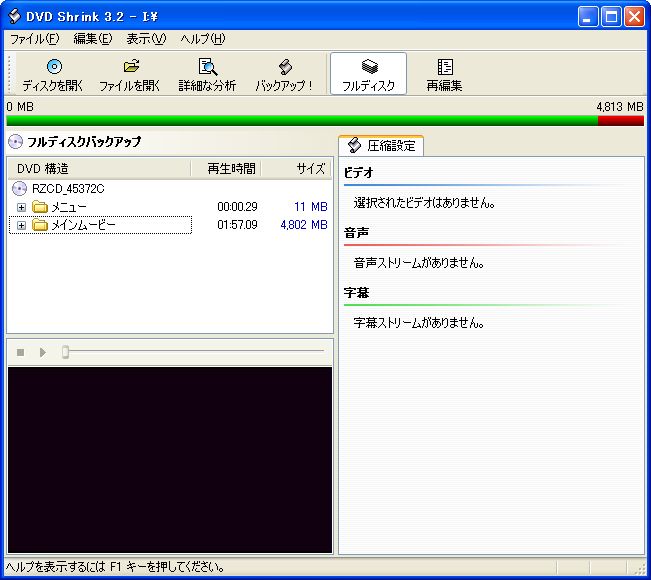
Task: Click the ファイルを開く (Open Files) icon
Action: (x=131, y=66)
